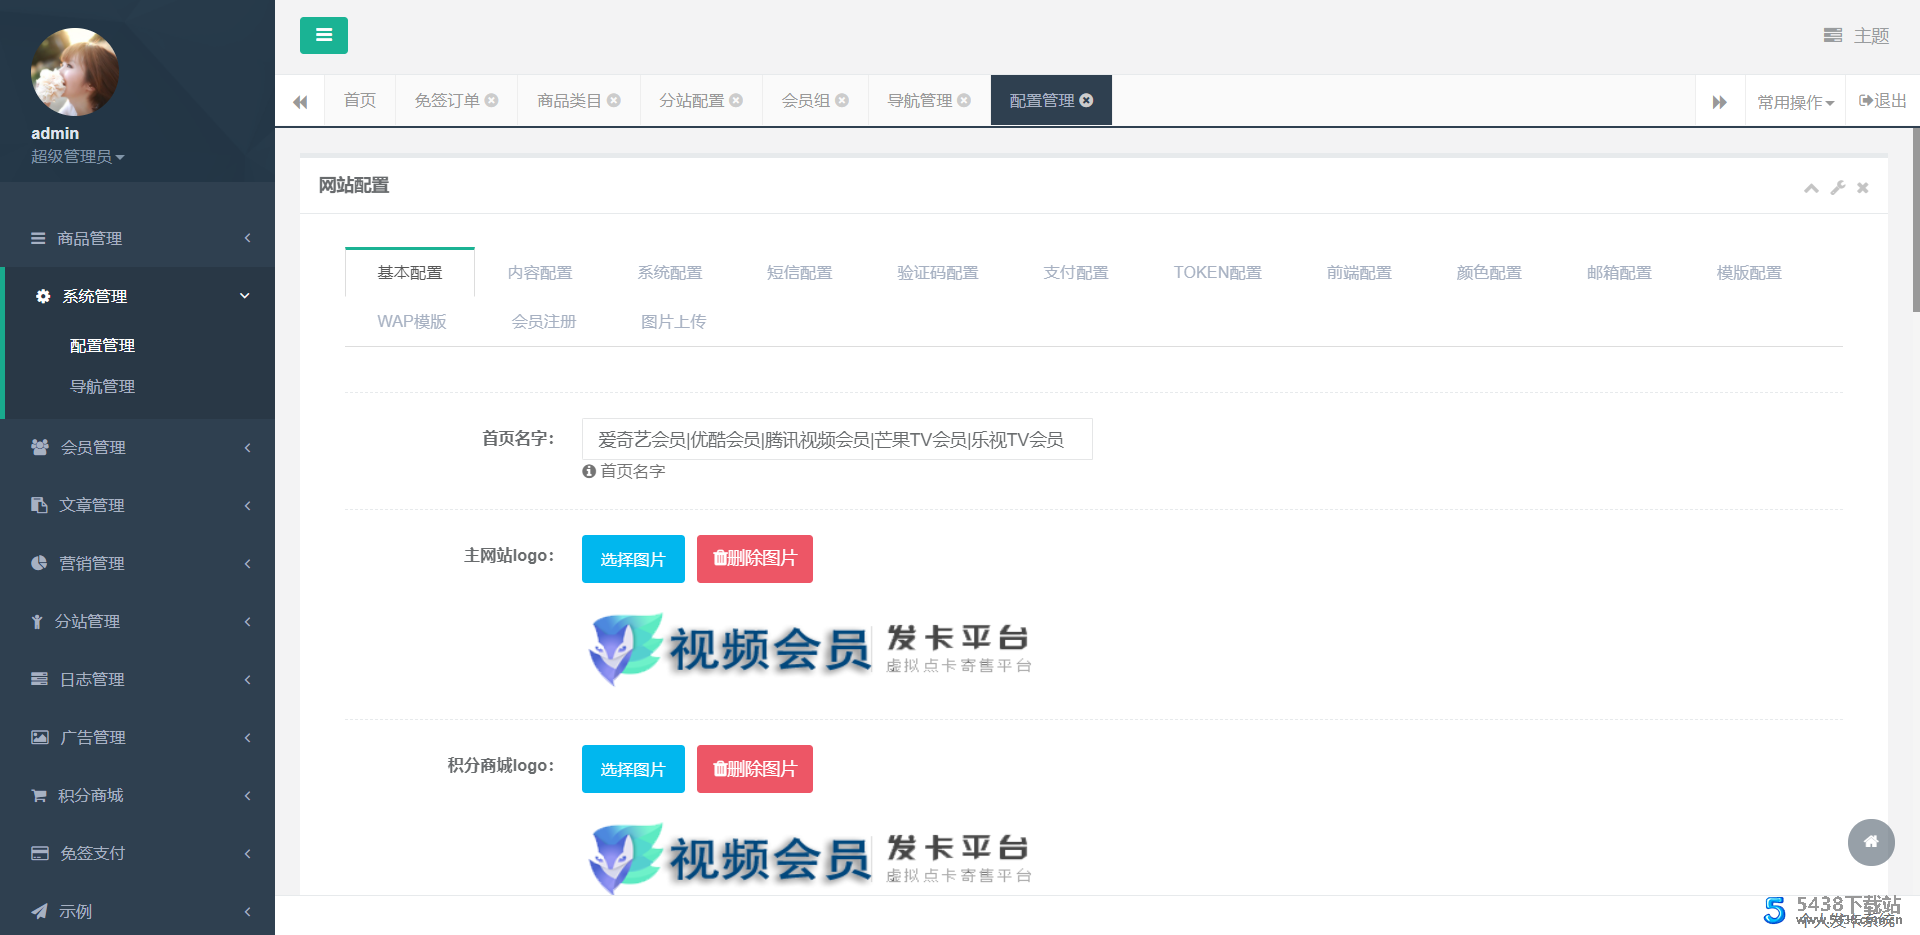
Task: Click the wrench icon in 网站配置 panel
Action: tap(1837, 188)
